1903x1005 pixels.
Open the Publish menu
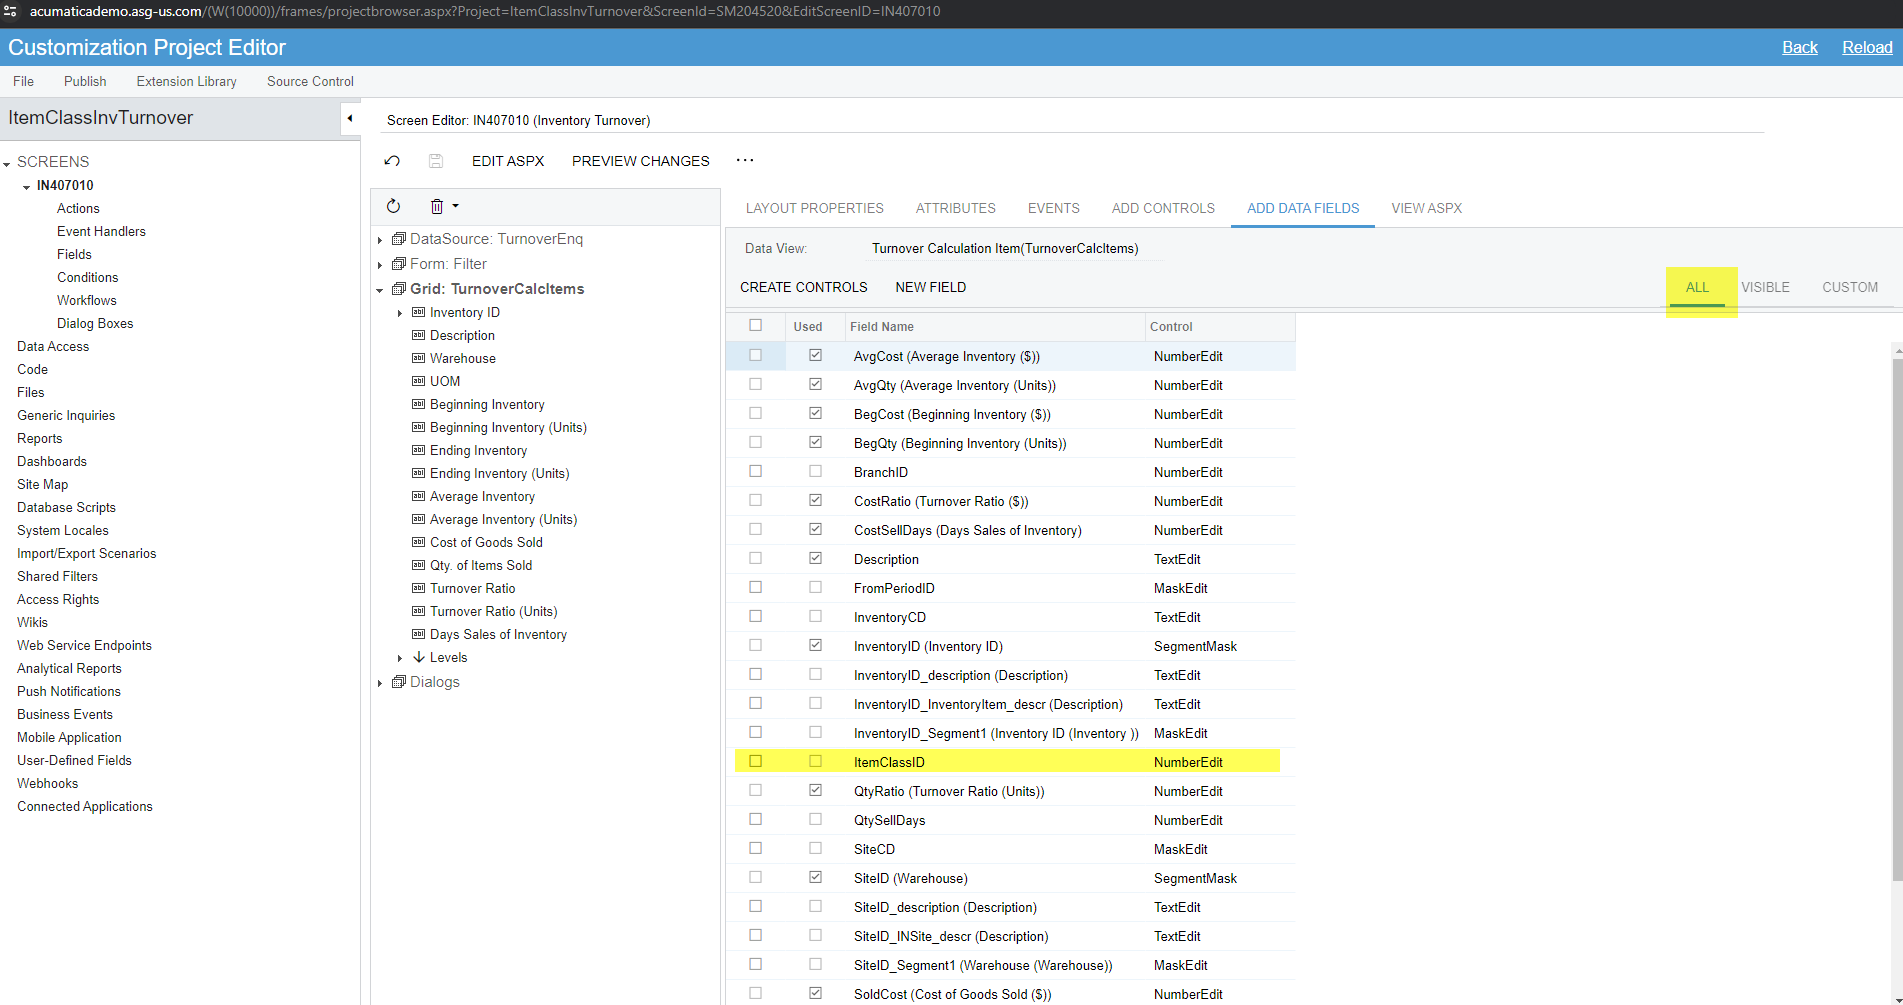pyautogui.click(x=85, y=82)
